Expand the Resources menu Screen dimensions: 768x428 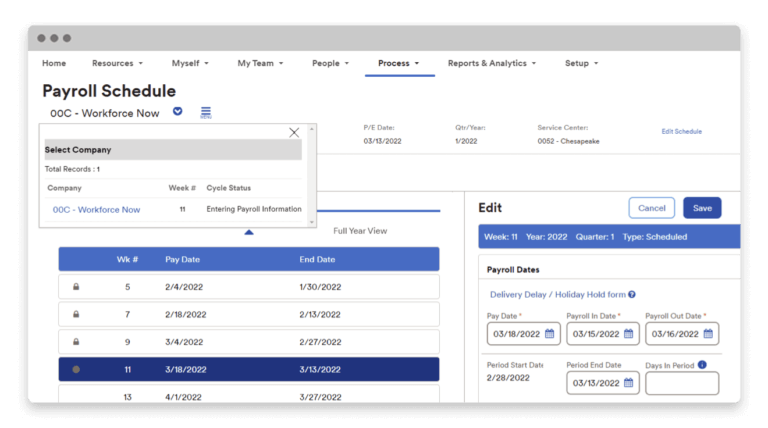(x=117, y=63)
